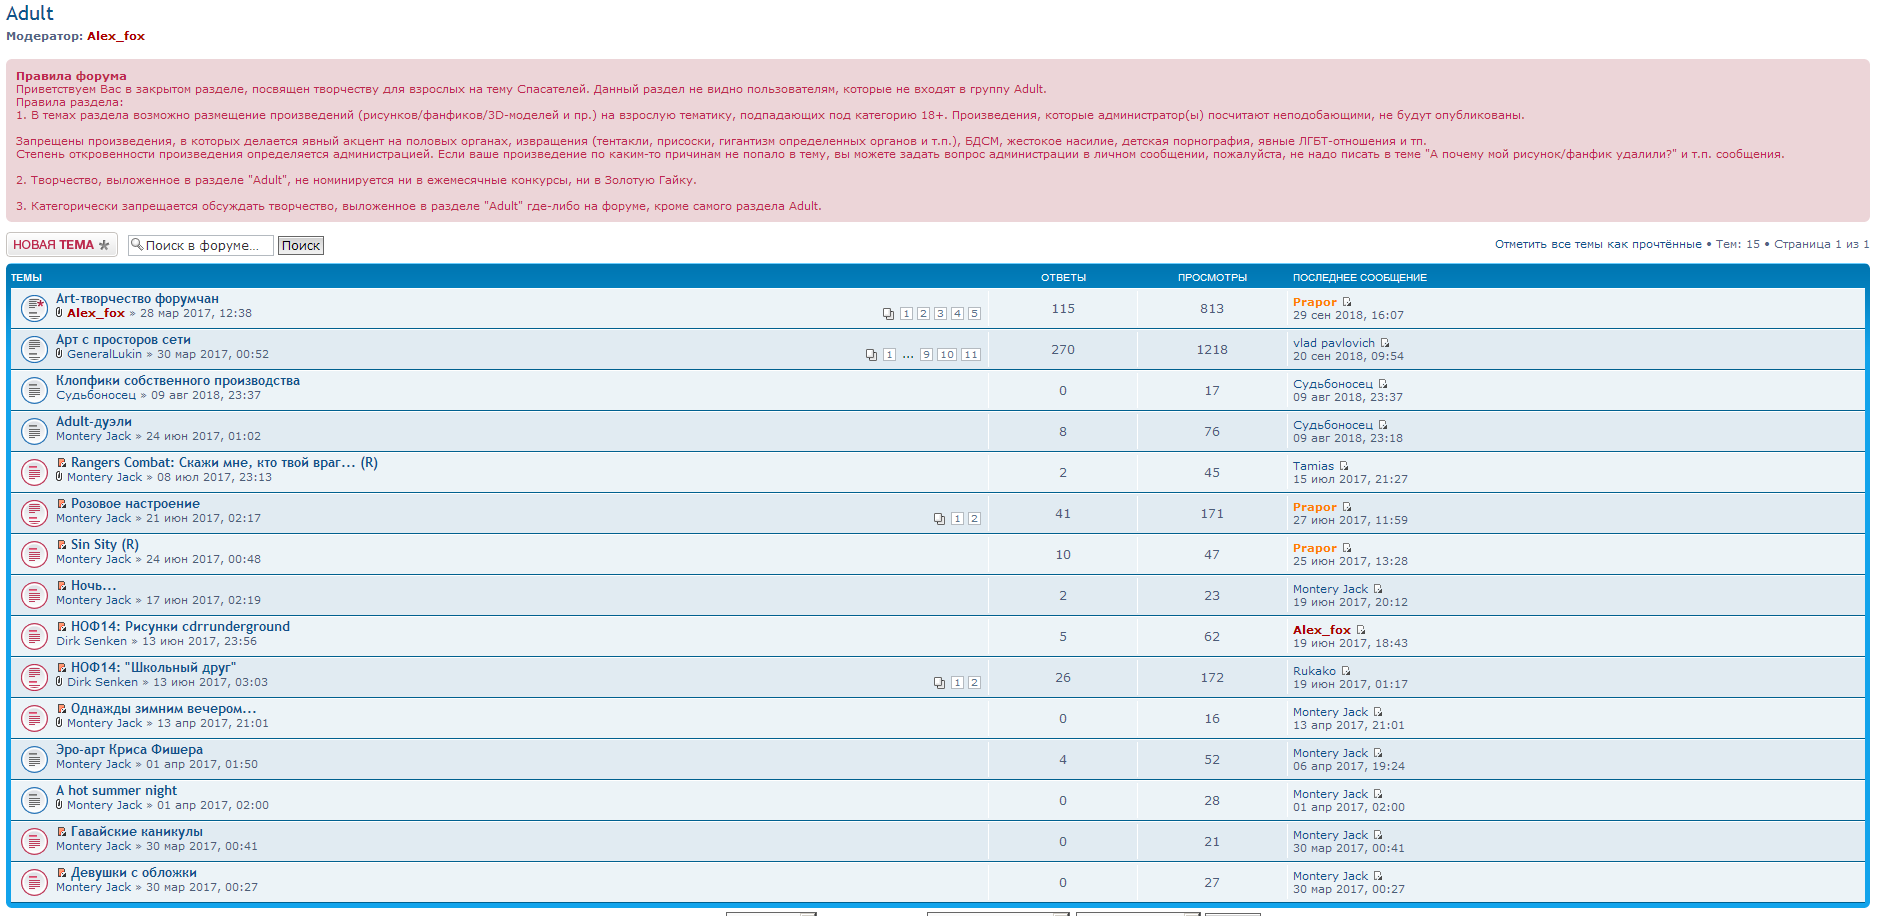Open the Art-творчество форумчан topic
1878x916 pixels.
(137, 298)
